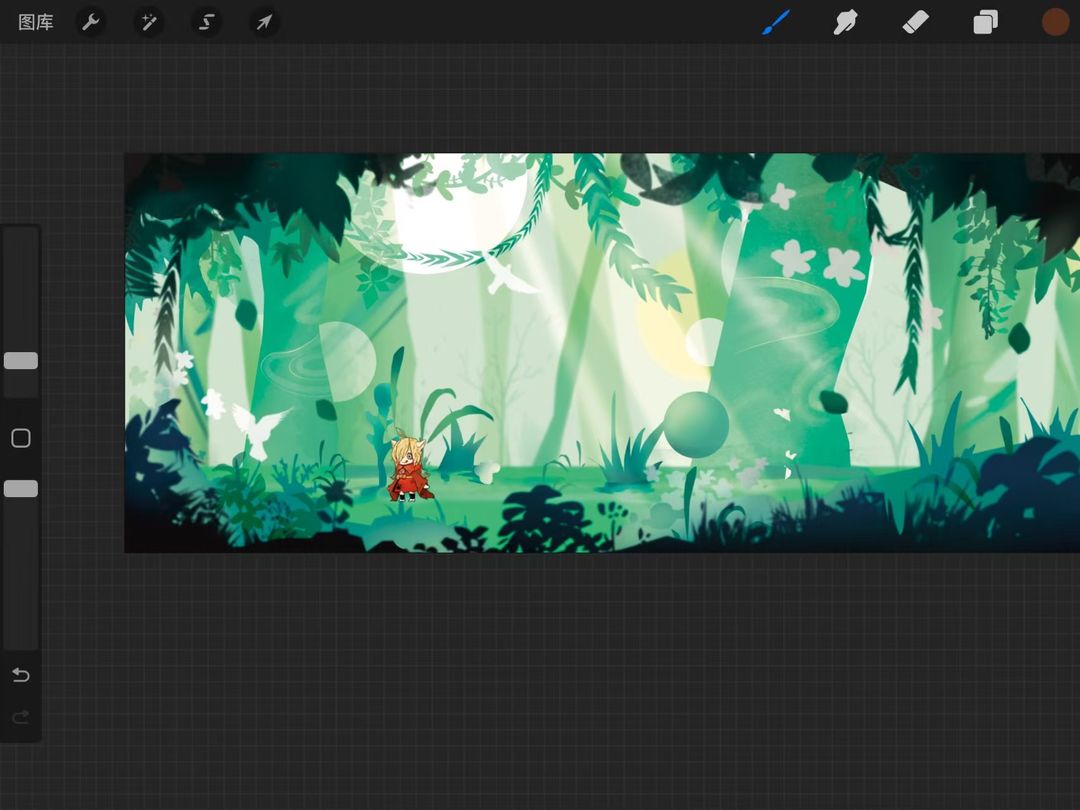Click the lower opacity slider handle
1080x810 pixels.
point(21,489)
